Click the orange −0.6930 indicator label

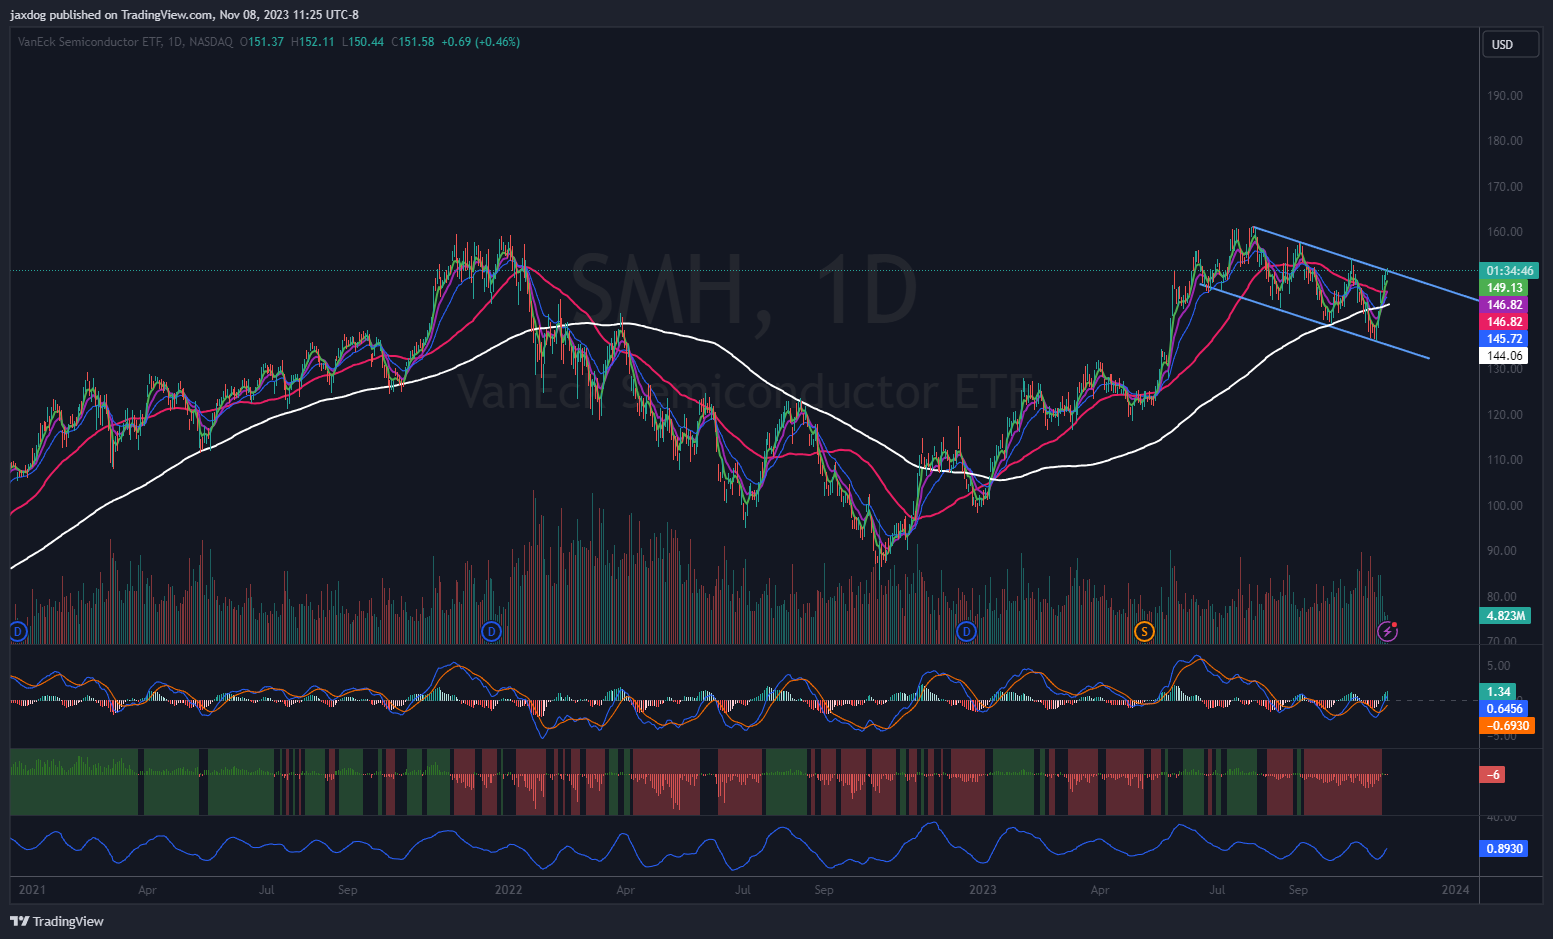[1507, 726]
